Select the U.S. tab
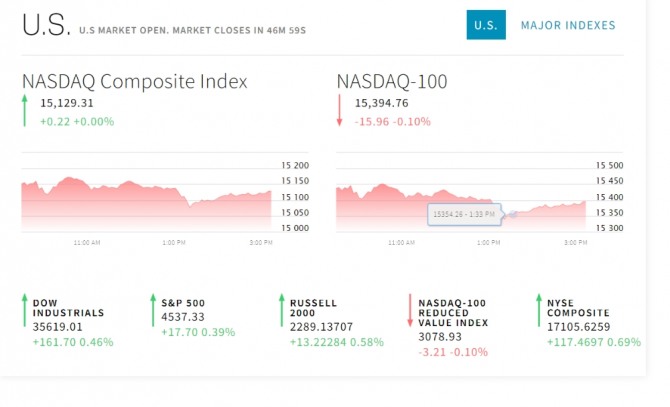 486,25
